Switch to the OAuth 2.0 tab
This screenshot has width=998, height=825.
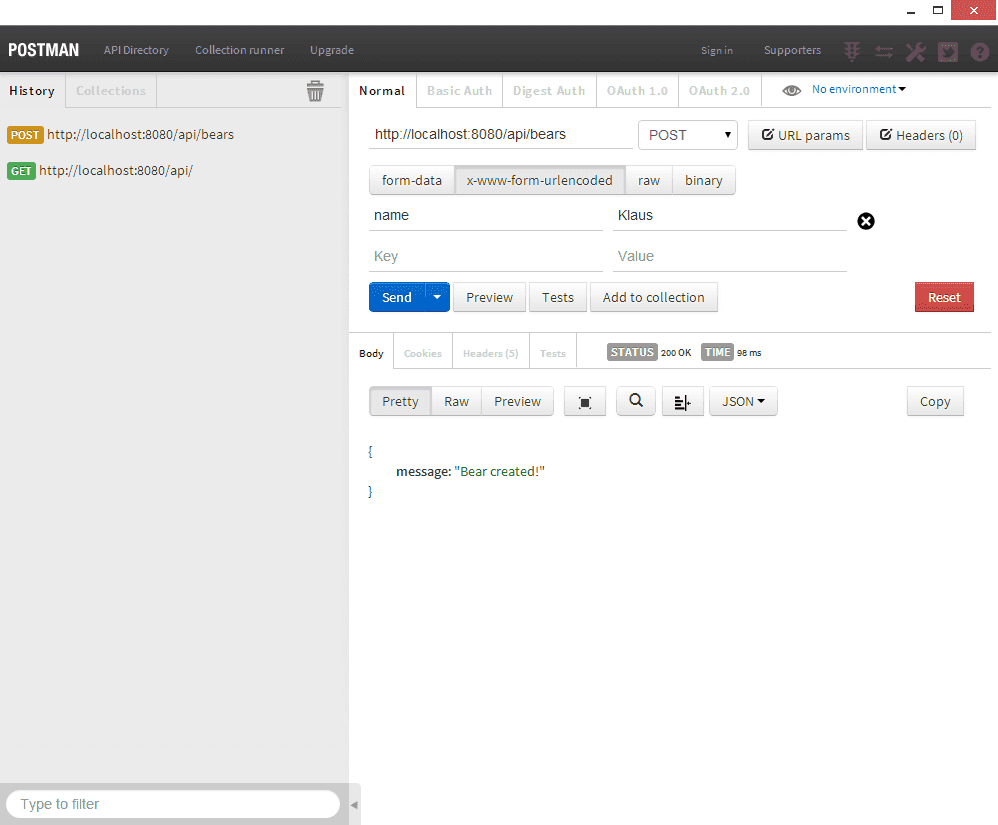pyautogui.click(x=719, y=90)
